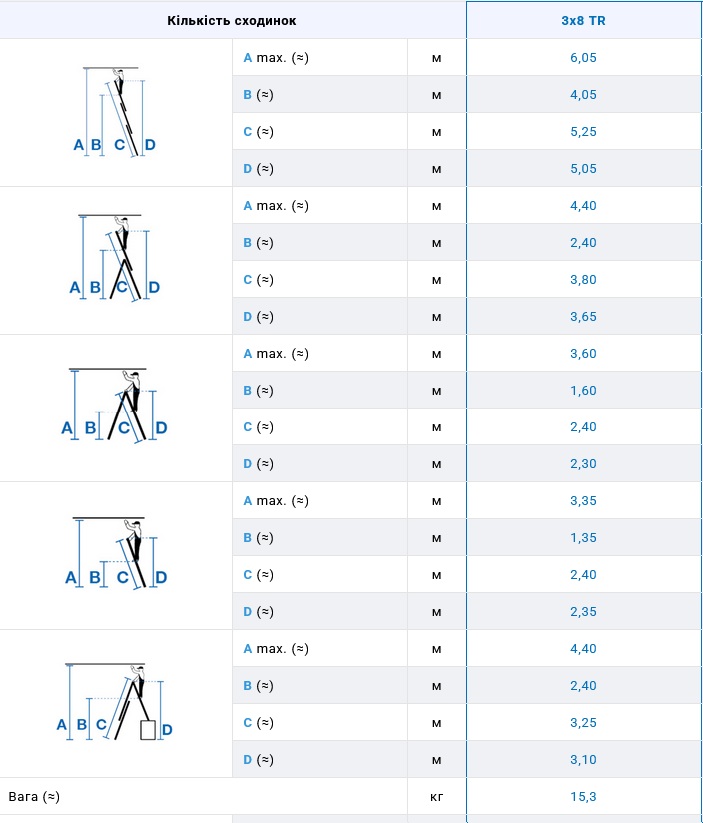
Task: Click the ladder diagram beside the 3,80 value
Action: (x=115, y=259)
